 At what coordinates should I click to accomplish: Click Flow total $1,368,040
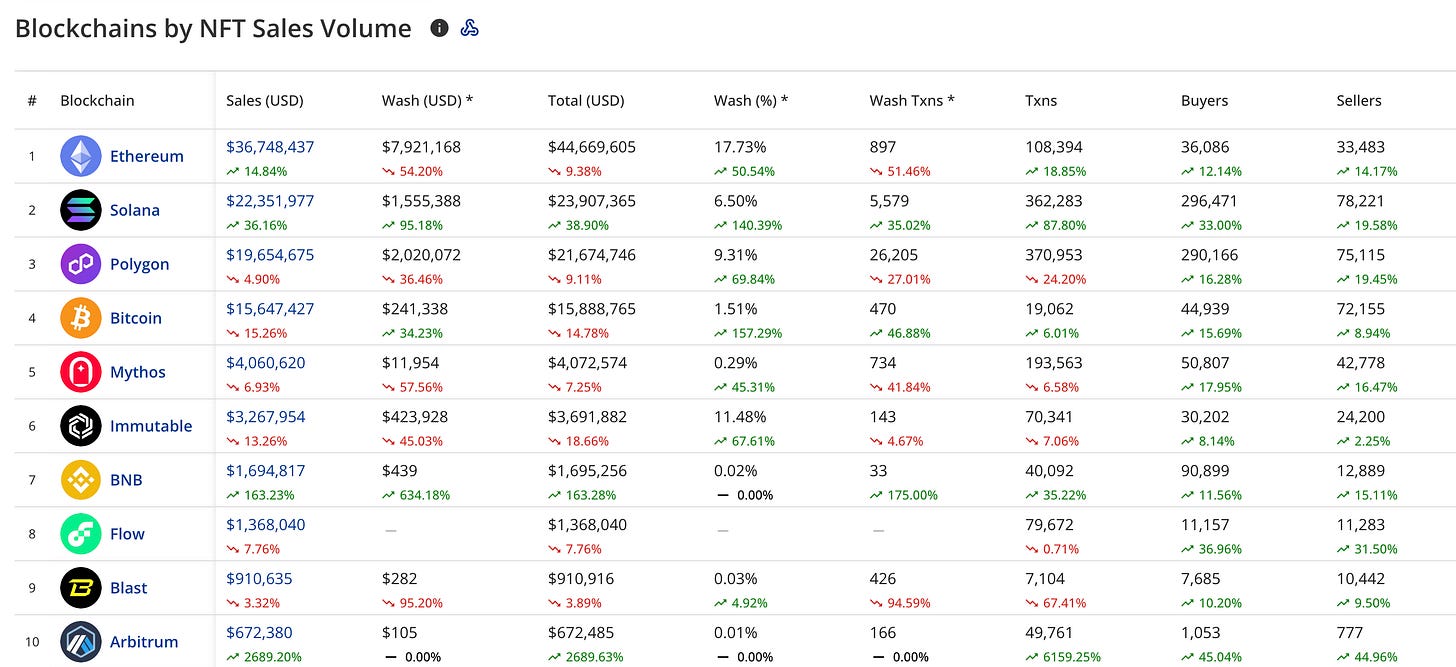[x=587, y=524]
